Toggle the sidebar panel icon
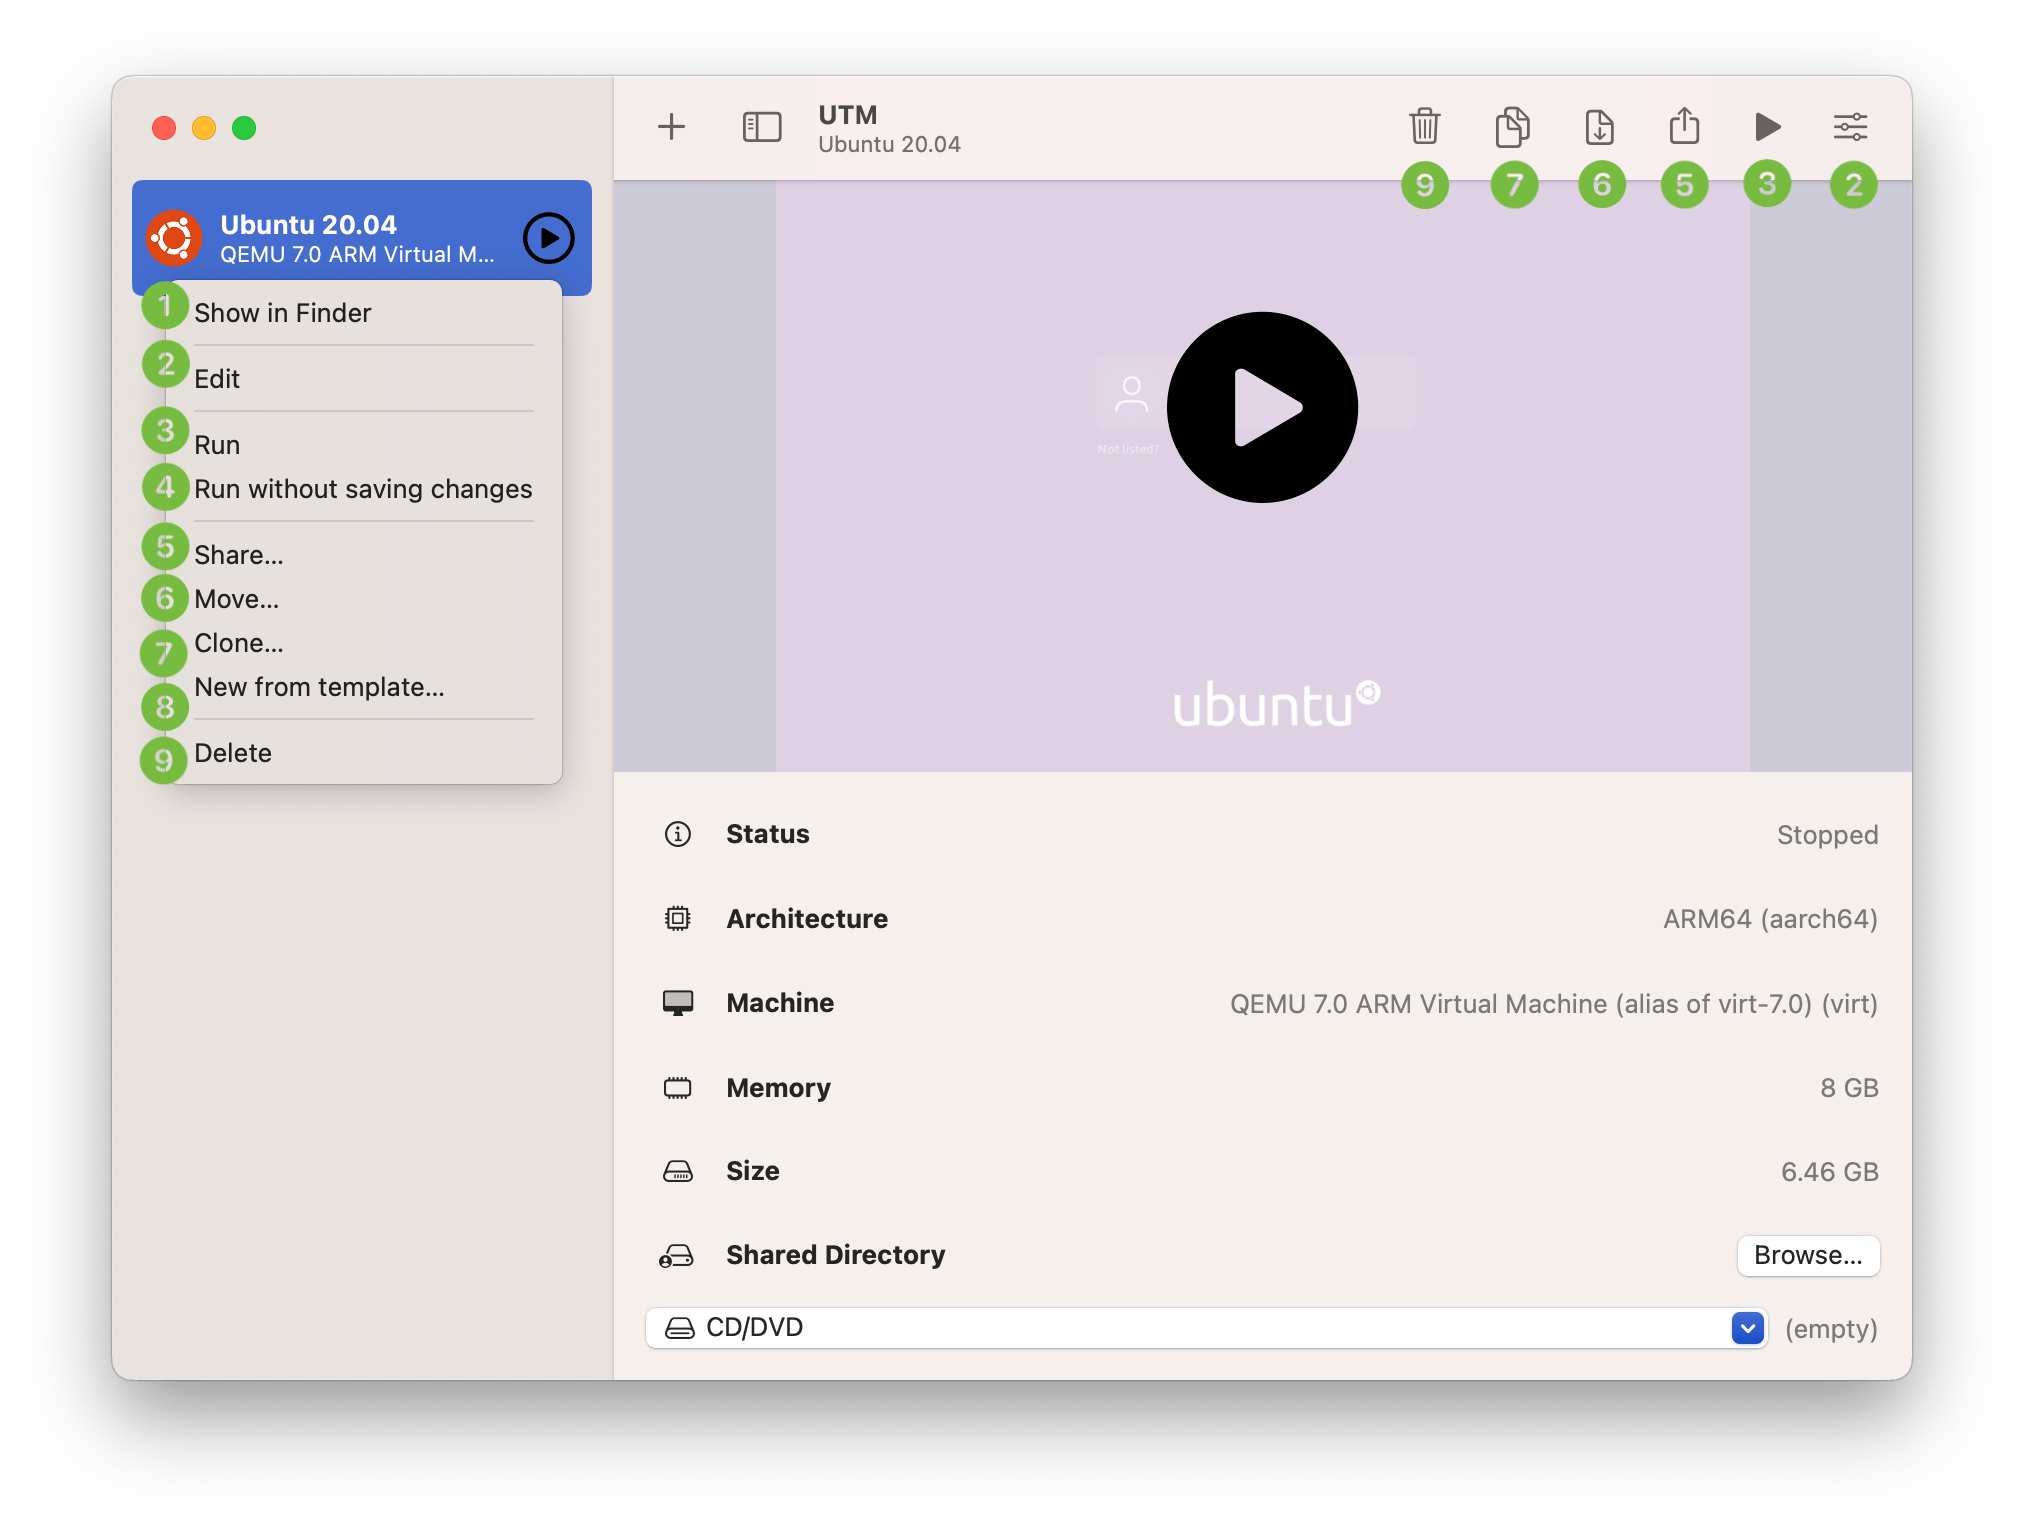2024x1528 pixels. (761, 127)
